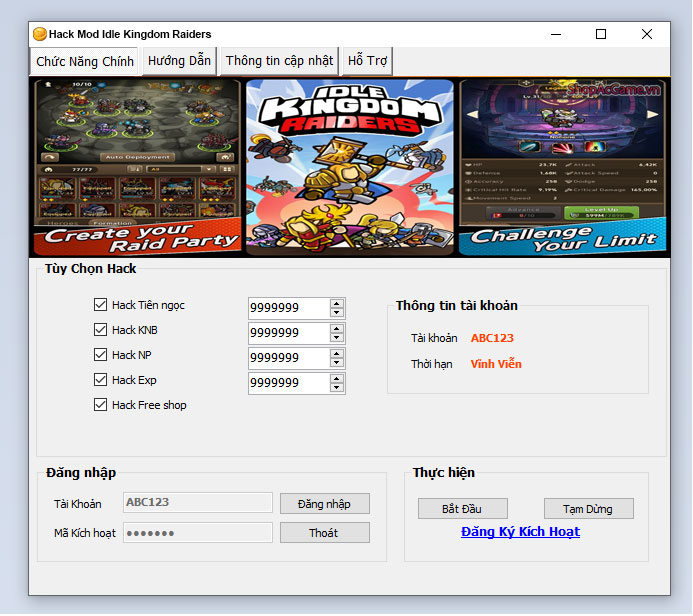Switch to the Chức Năng Chính tab

click(x=84, y=61)
